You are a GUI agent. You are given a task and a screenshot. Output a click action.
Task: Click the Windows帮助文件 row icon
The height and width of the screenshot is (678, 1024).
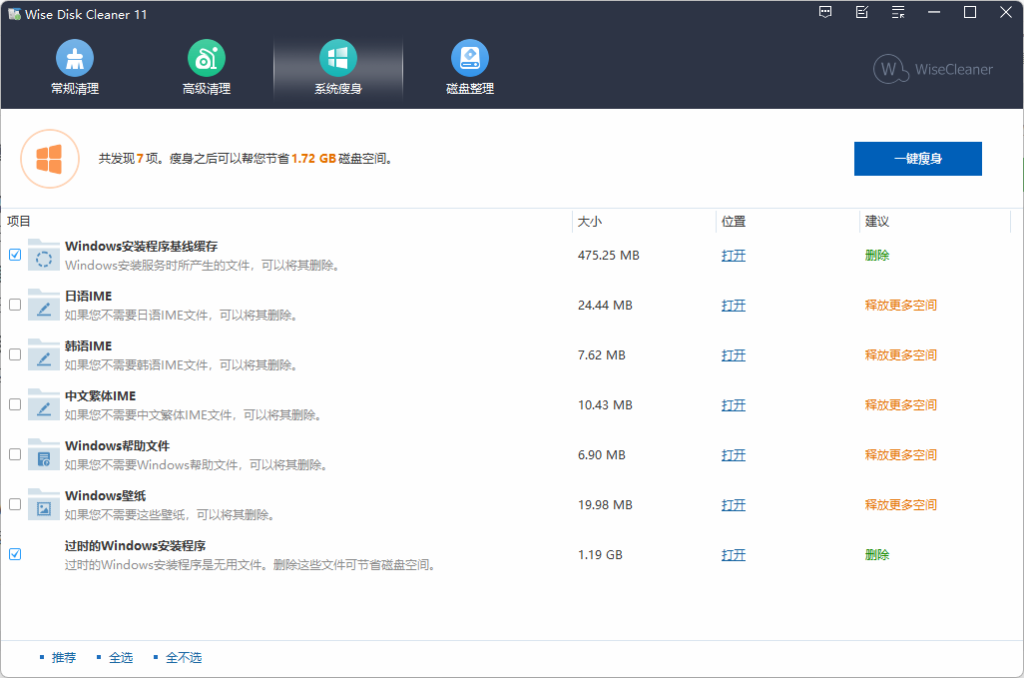click(42, 454)
